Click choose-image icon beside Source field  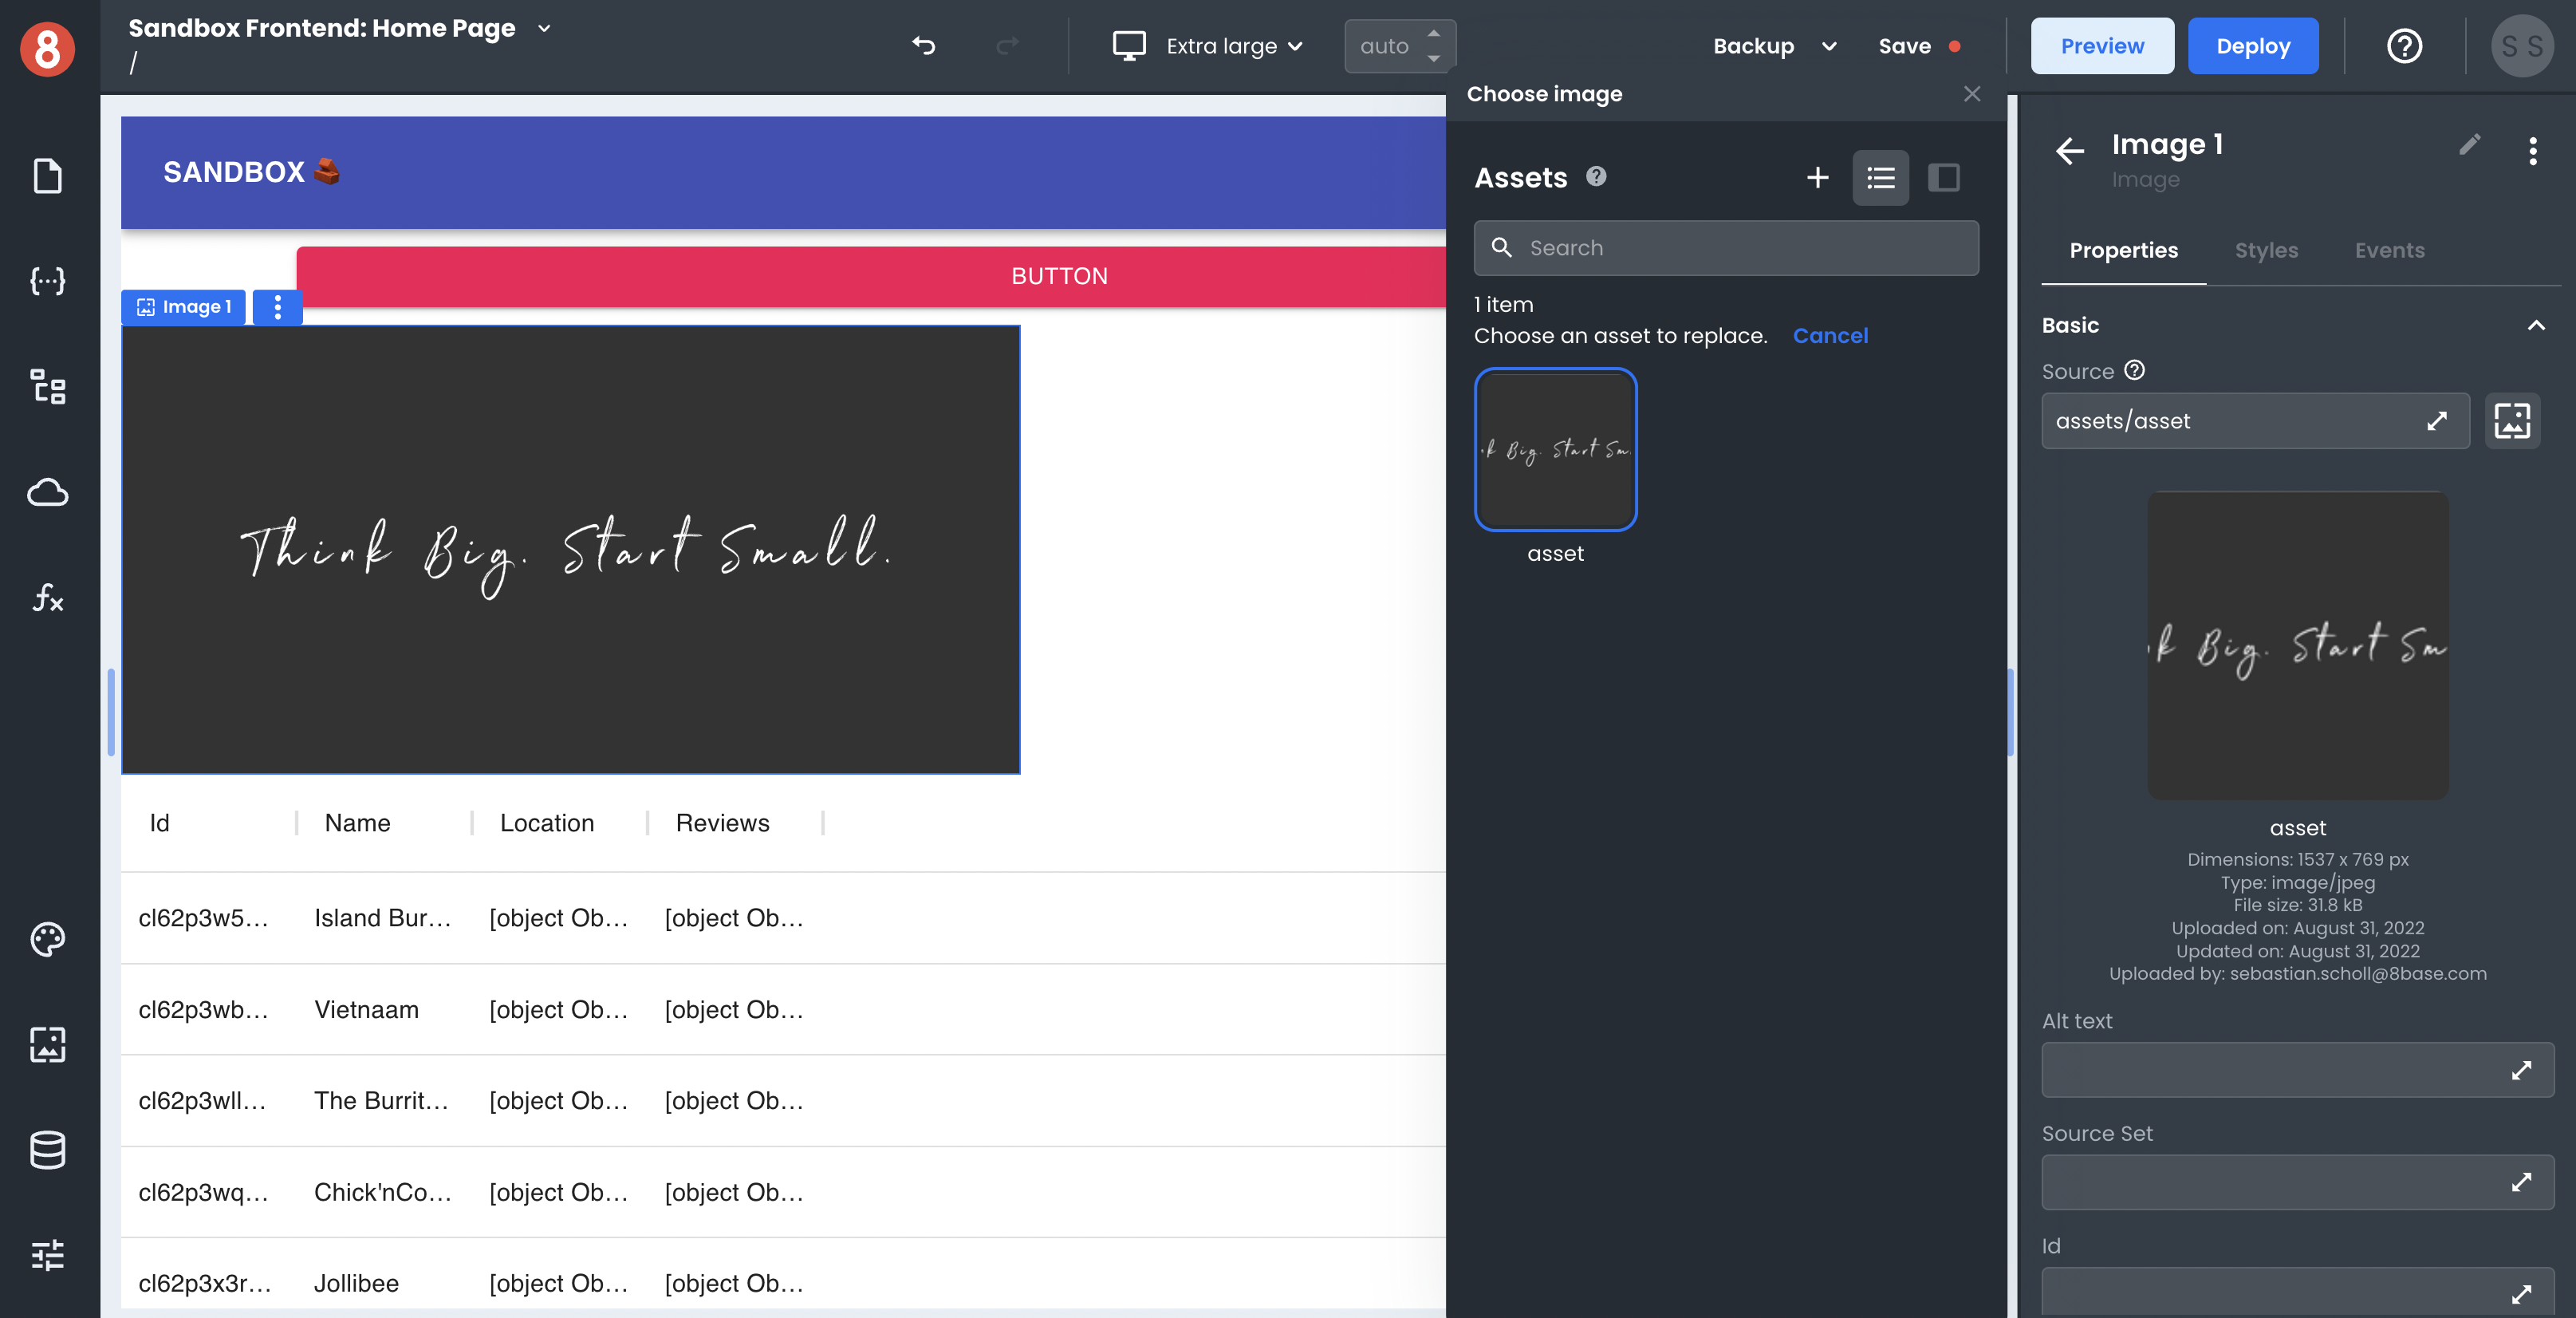tap(2511, 421)
